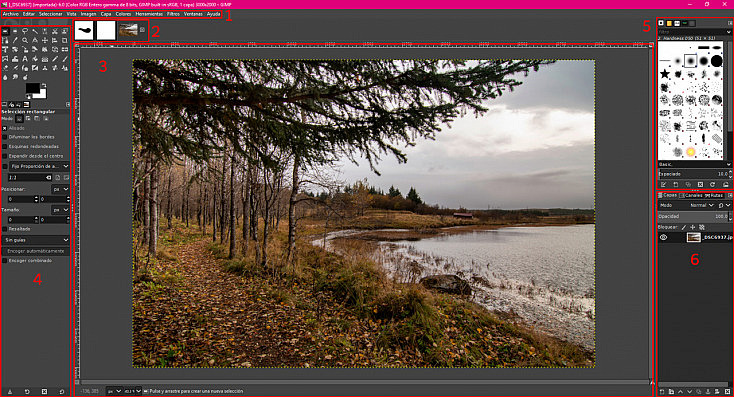Open the Colores menu

click(x=124, y=14)
